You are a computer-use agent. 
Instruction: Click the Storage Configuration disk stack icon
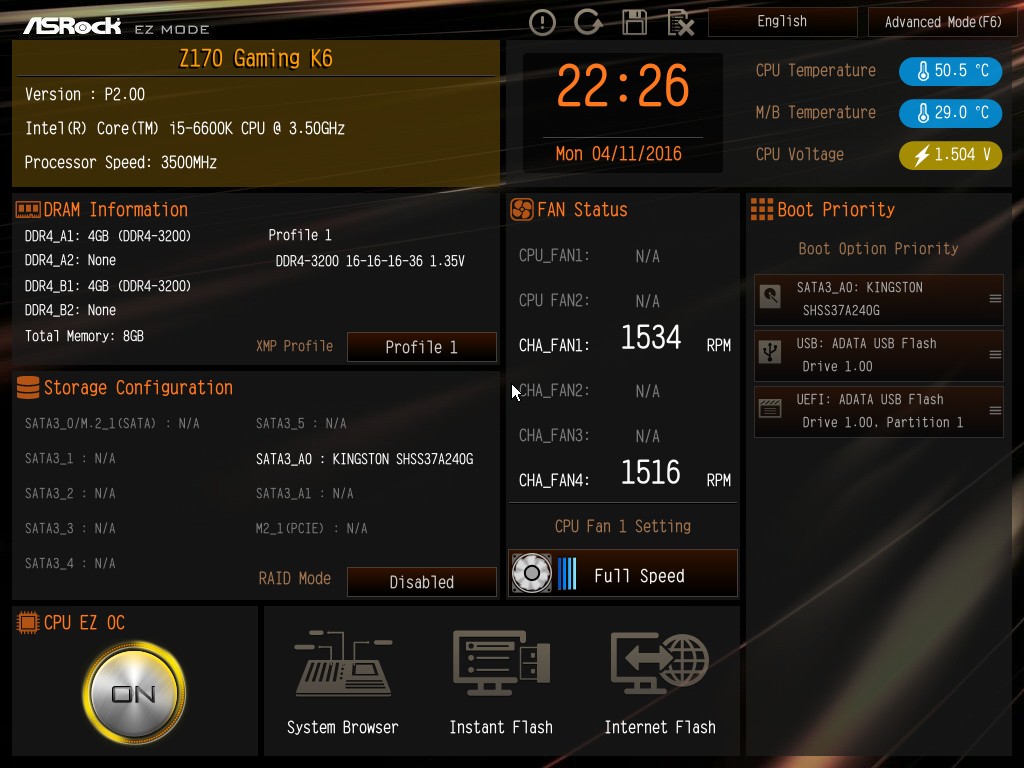(x=28, y=387)
